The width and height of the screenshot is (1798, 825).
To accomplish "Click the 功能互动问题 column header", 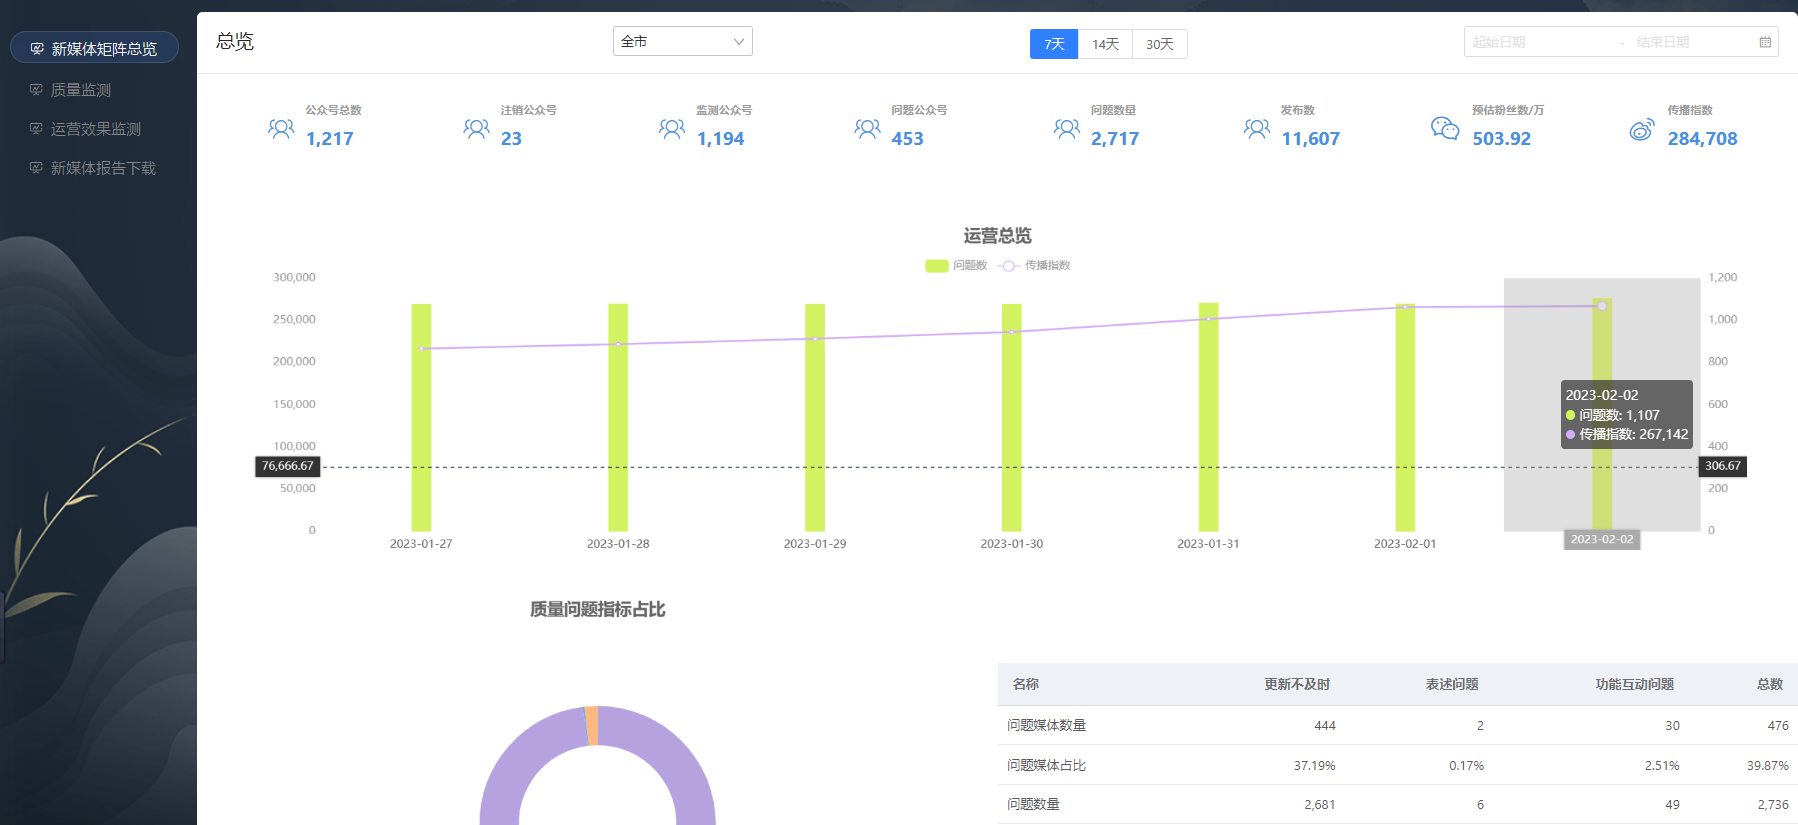I will point(1635,684).
